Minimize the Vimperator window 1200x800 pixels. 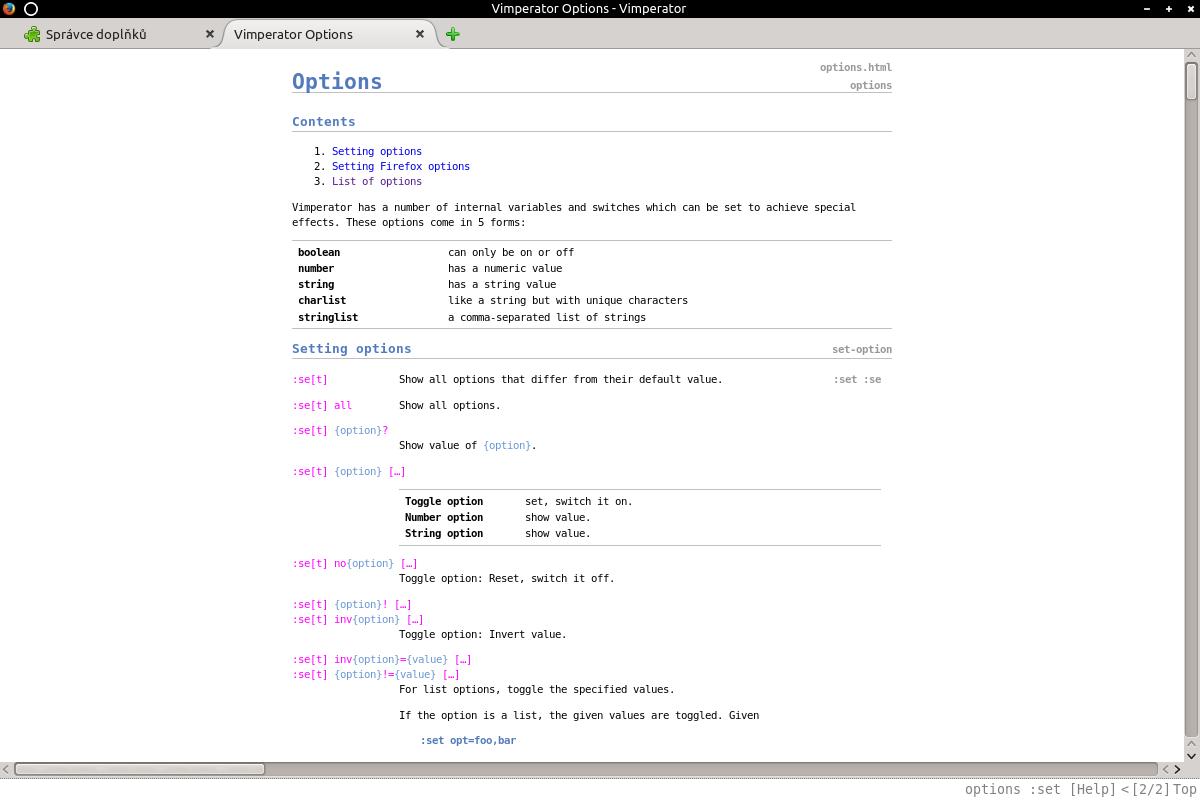tap(1147, 9)
